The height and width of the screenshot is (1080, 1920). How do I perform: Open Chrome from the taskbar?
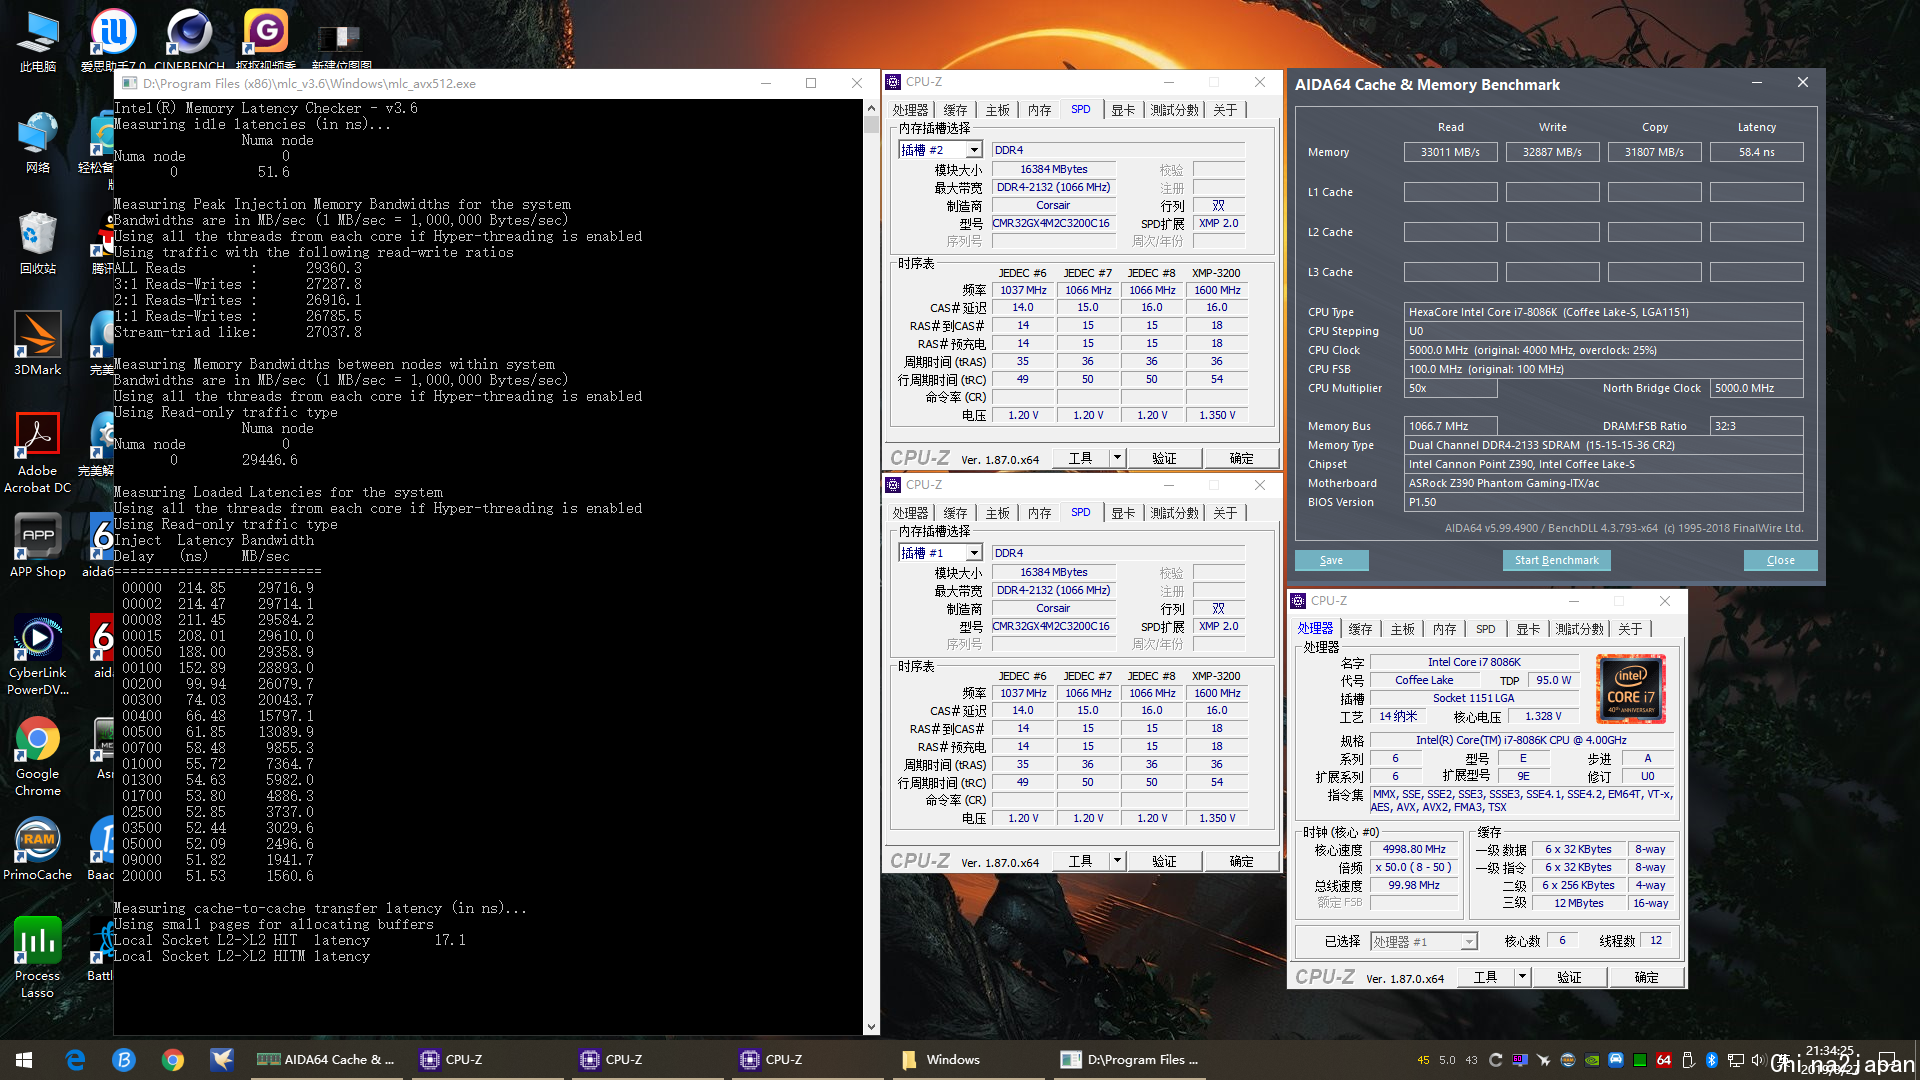[173, 1060]
